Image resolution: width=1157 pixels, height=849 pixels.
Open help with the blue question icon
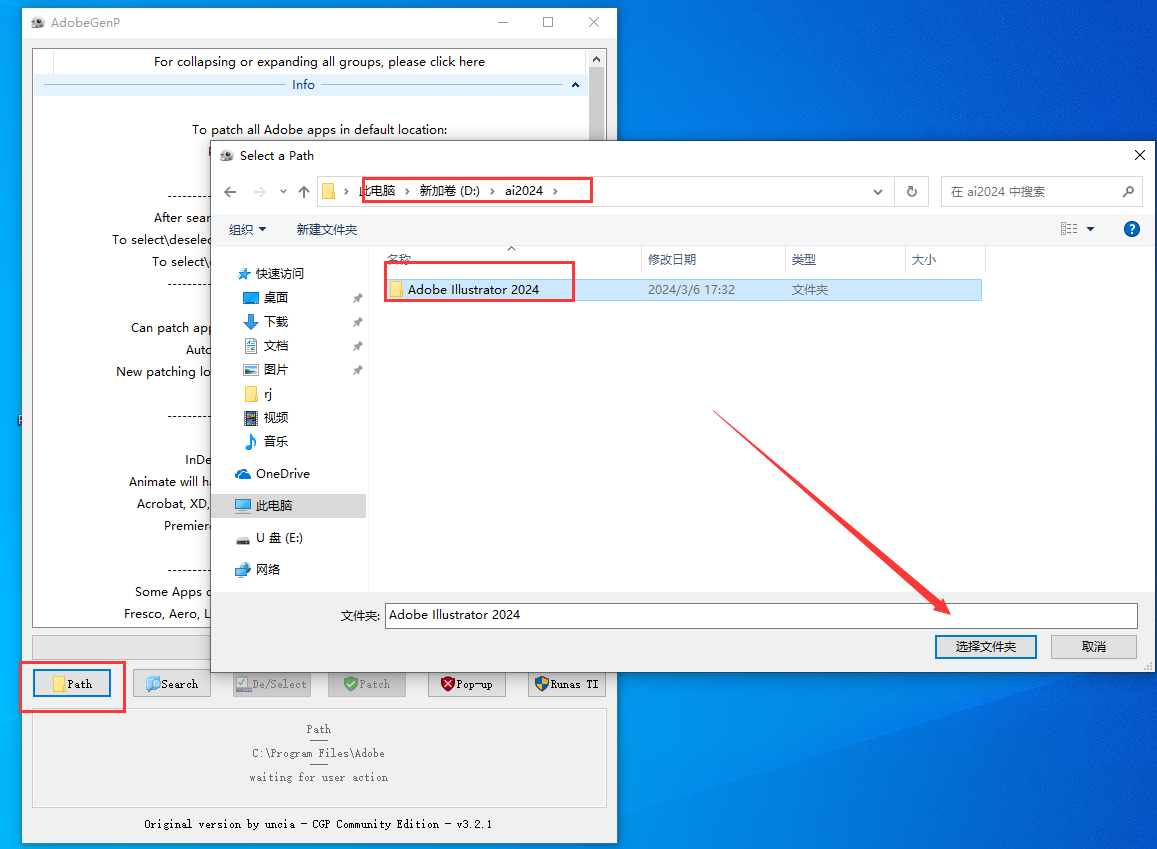pyautogui.click(x=1131, y=229)
